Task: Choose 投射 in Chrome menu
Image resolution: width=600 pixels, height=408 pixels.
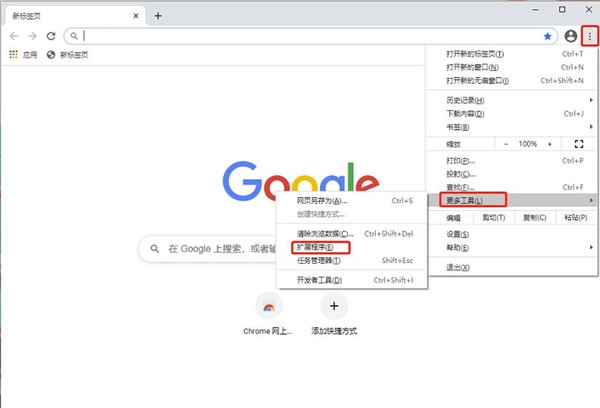Action: [512, 174]
